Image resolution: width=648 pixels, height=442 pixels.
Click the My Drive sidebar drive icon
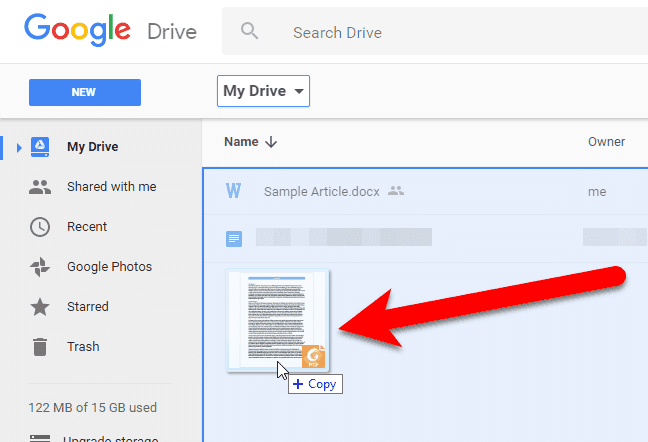point(40,147)
